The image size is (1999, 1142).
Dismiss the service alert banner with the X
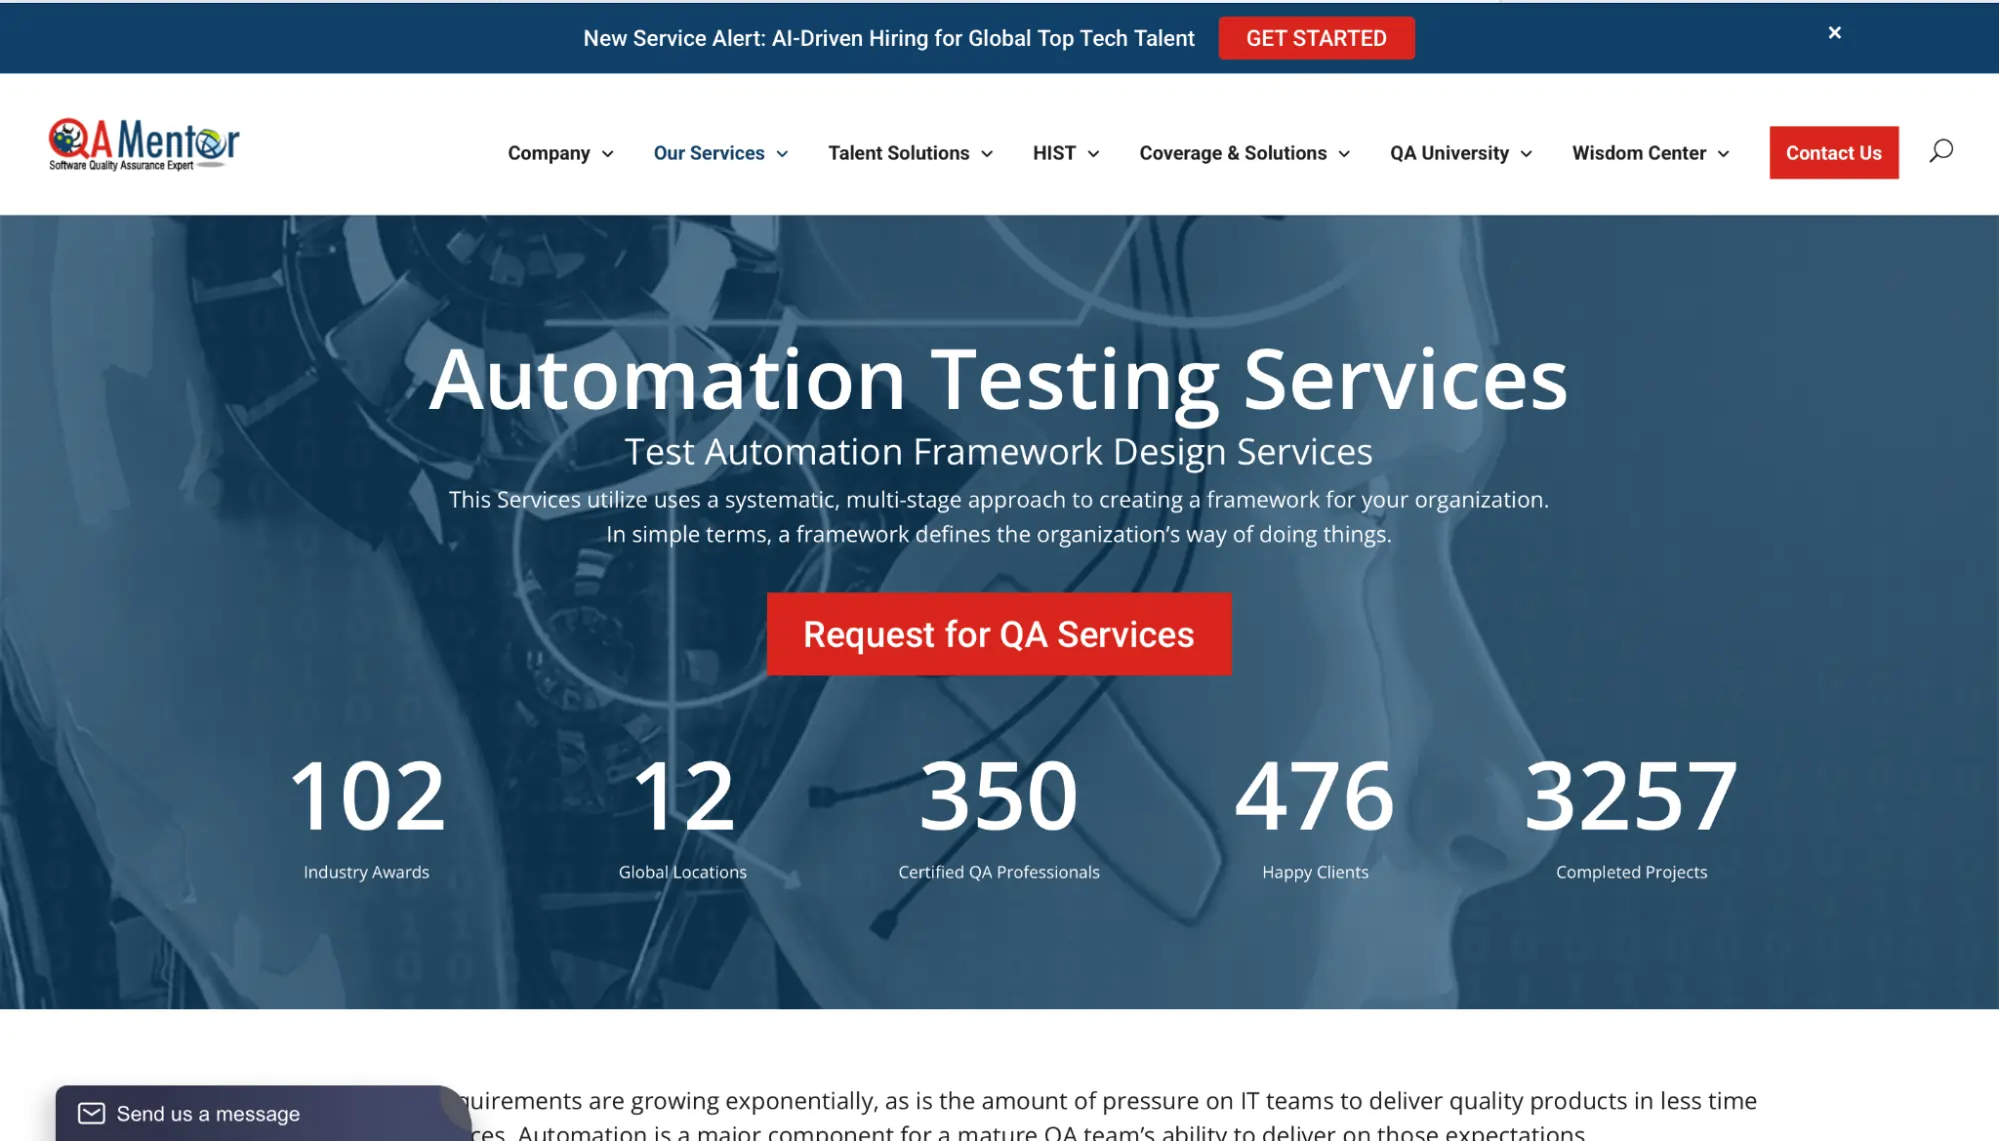[1834, 32]
